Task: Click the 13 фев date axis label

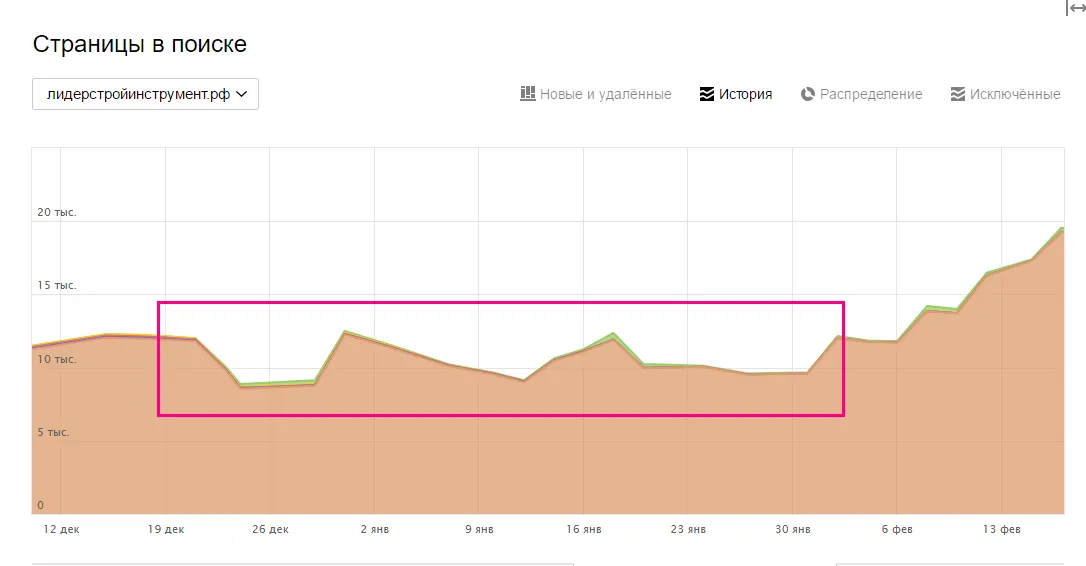Action: tap(1002, 529)
